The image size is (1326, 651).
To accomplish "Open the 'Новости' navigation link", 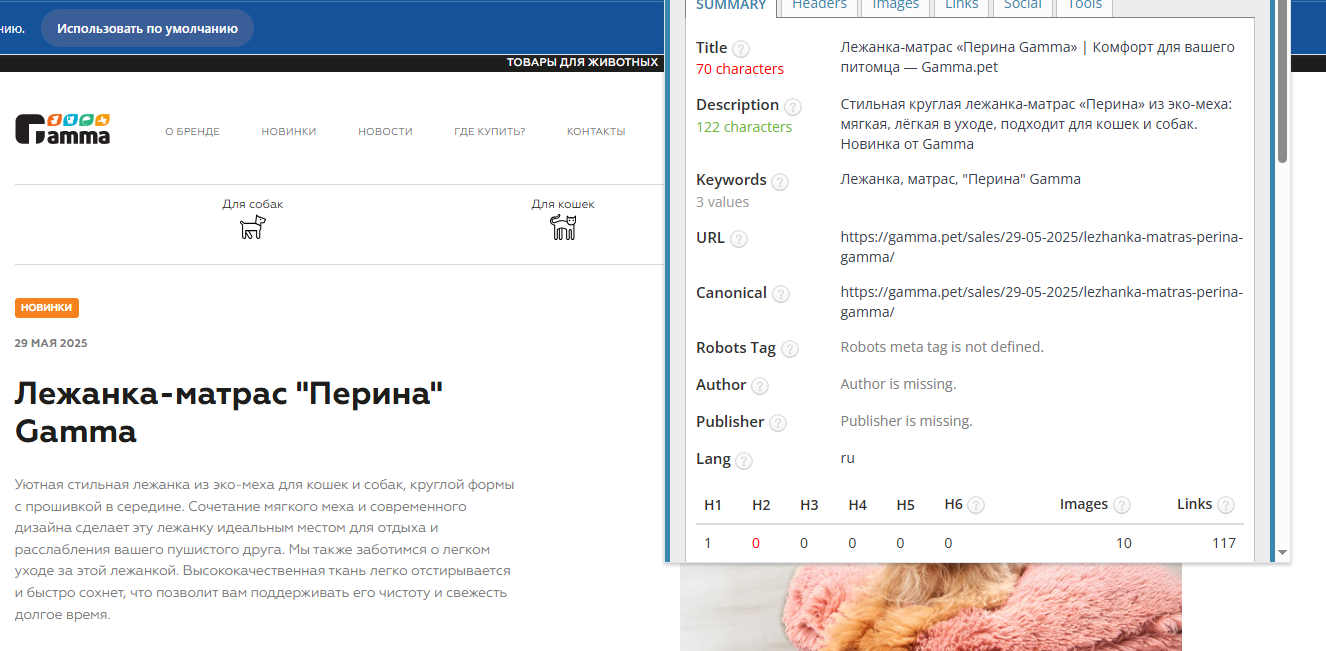I will 385,131.
